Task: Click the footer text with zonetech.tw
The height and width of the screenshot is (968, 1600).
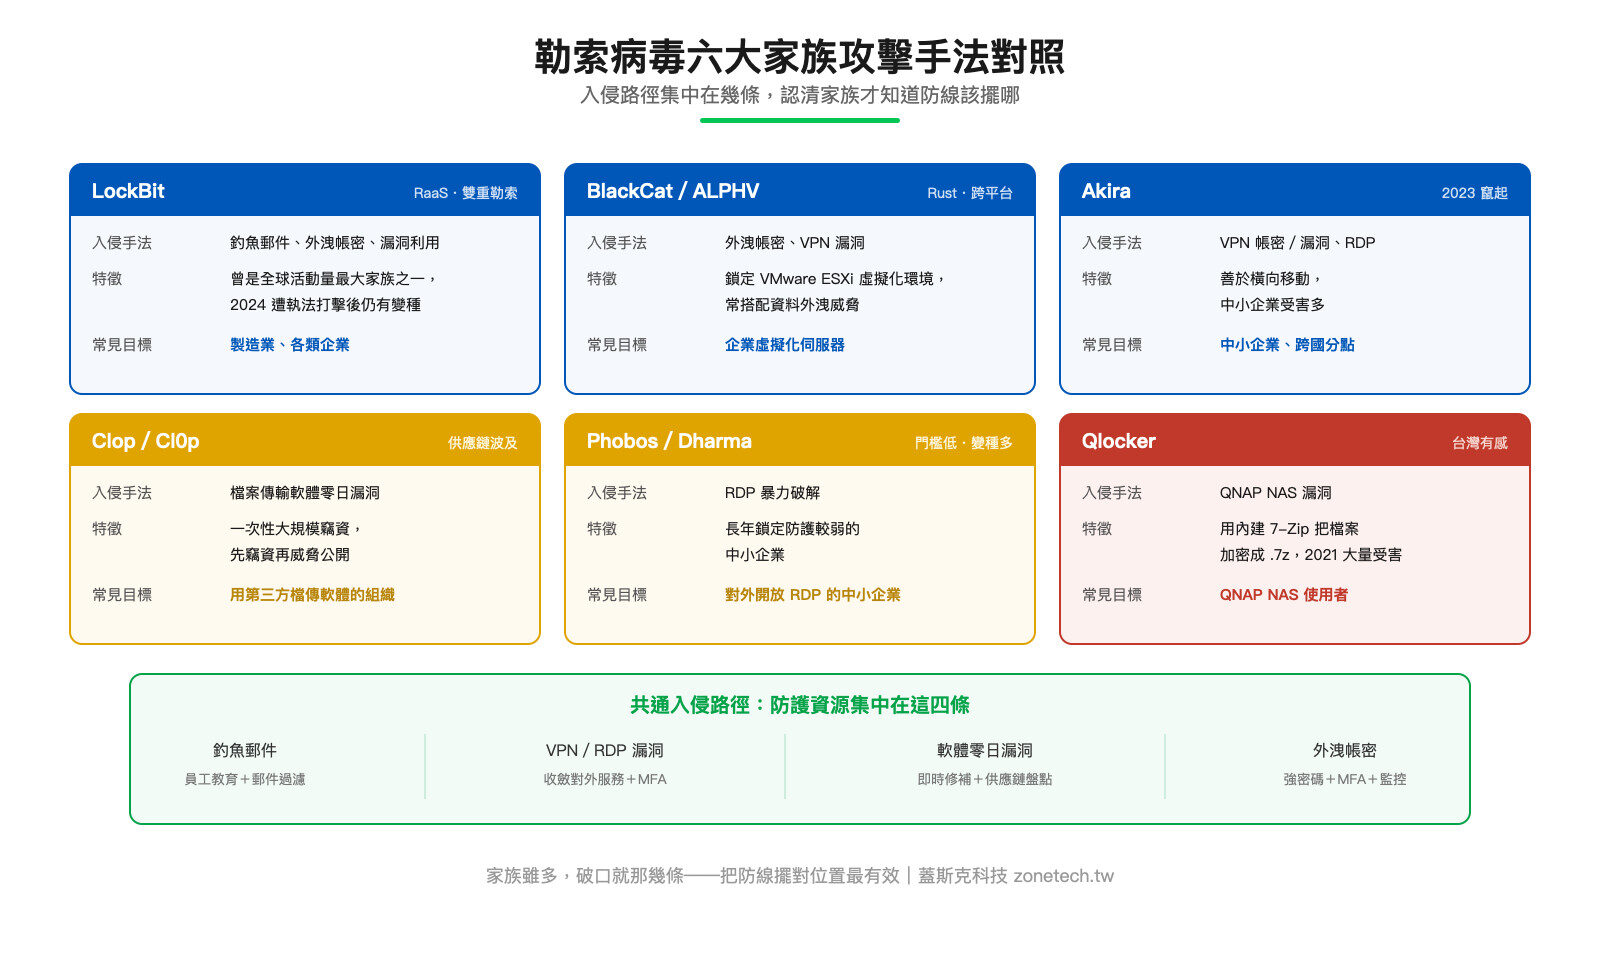Action: pos(800,876)
